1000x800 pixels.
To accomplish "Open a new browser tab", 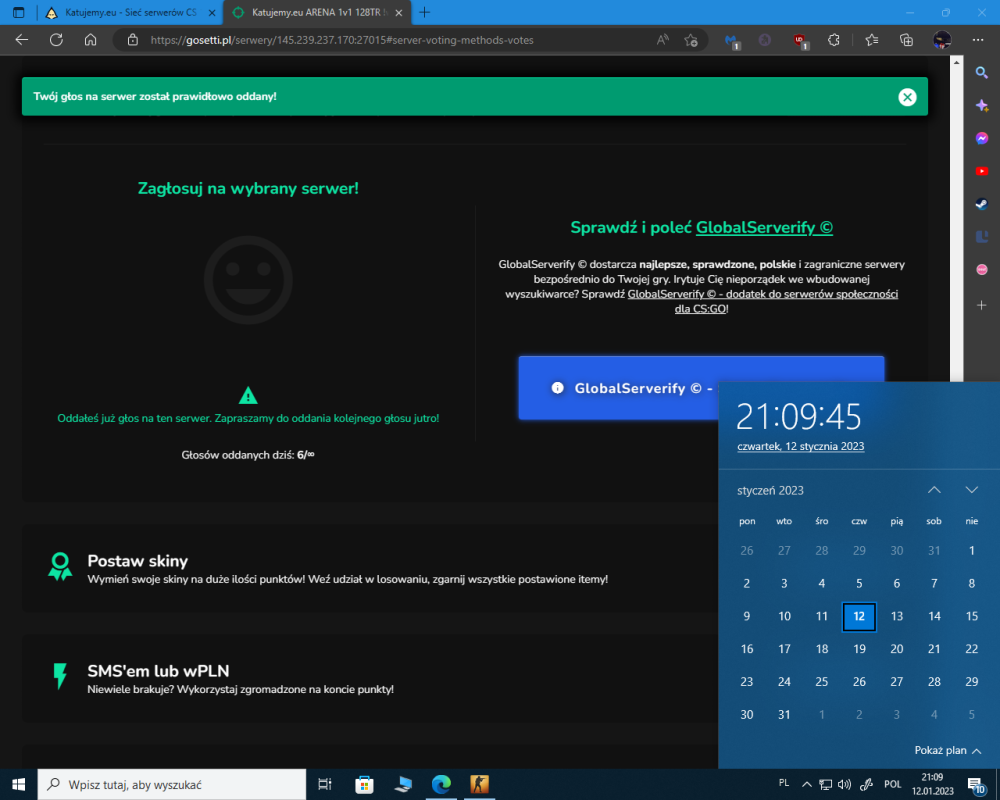I will coord(425,12).
